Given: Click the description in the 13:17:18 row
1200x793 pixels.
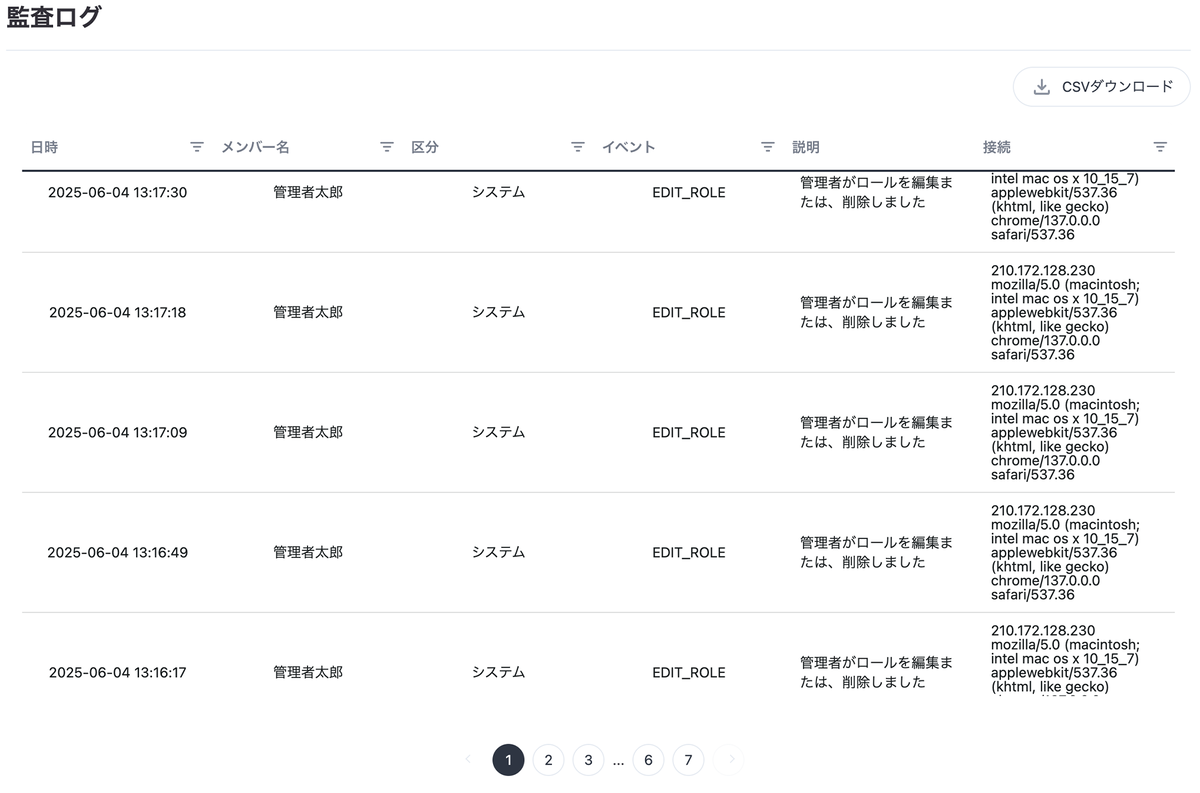Looking at the screenshot, I should (876, 312).
